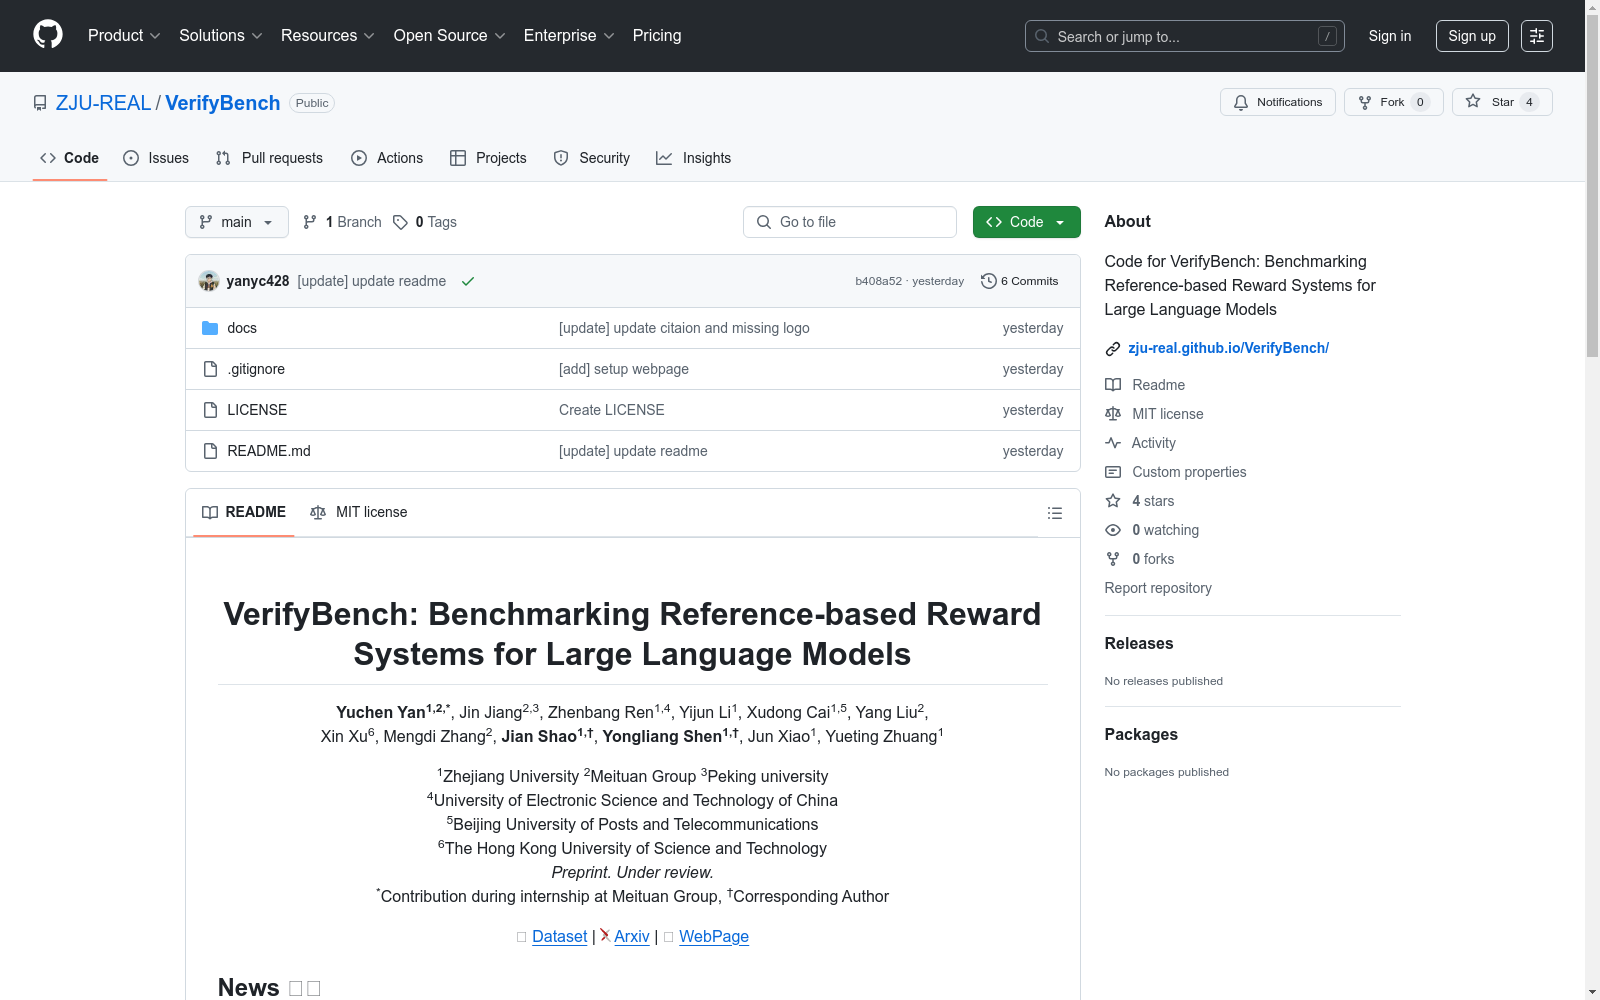Switch to the Issues tab
1600x1000 pixels.
coord(156,158)
